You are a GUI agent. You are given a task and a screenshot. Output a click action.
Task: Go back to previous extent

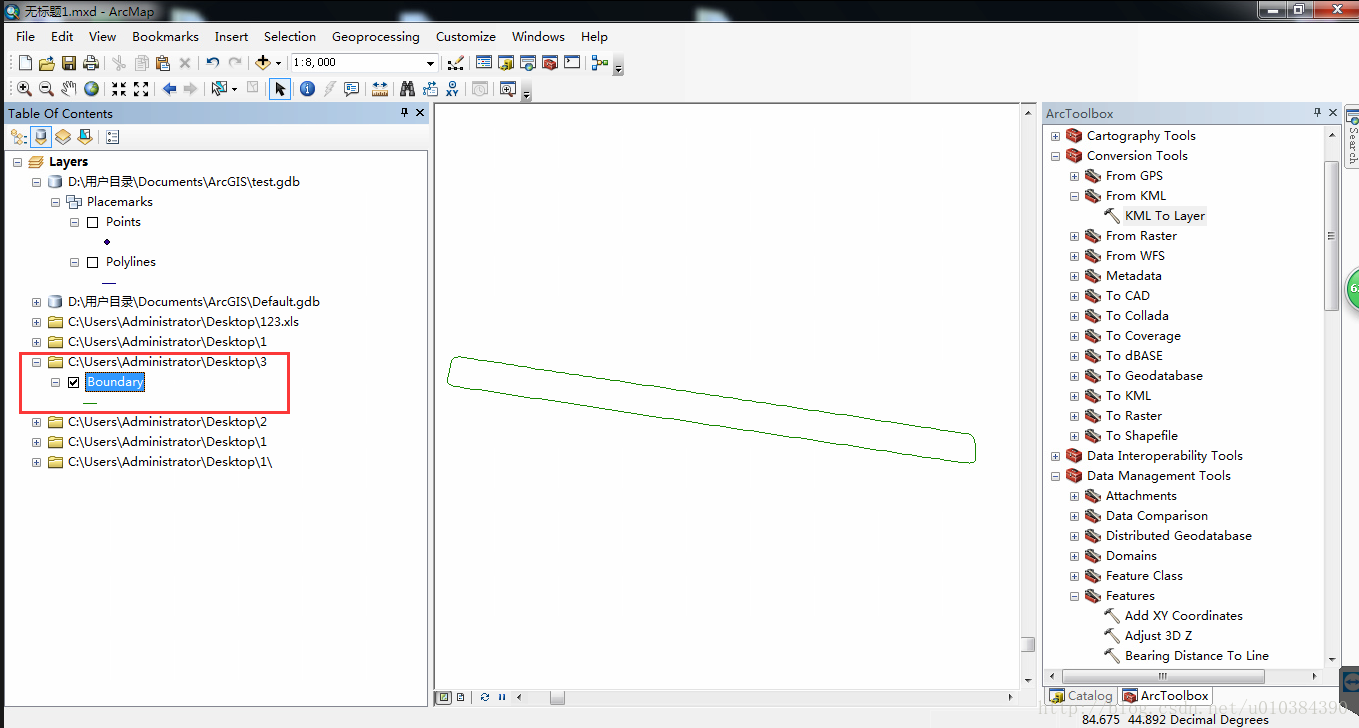pyautogui.click(x=169, y=89)
